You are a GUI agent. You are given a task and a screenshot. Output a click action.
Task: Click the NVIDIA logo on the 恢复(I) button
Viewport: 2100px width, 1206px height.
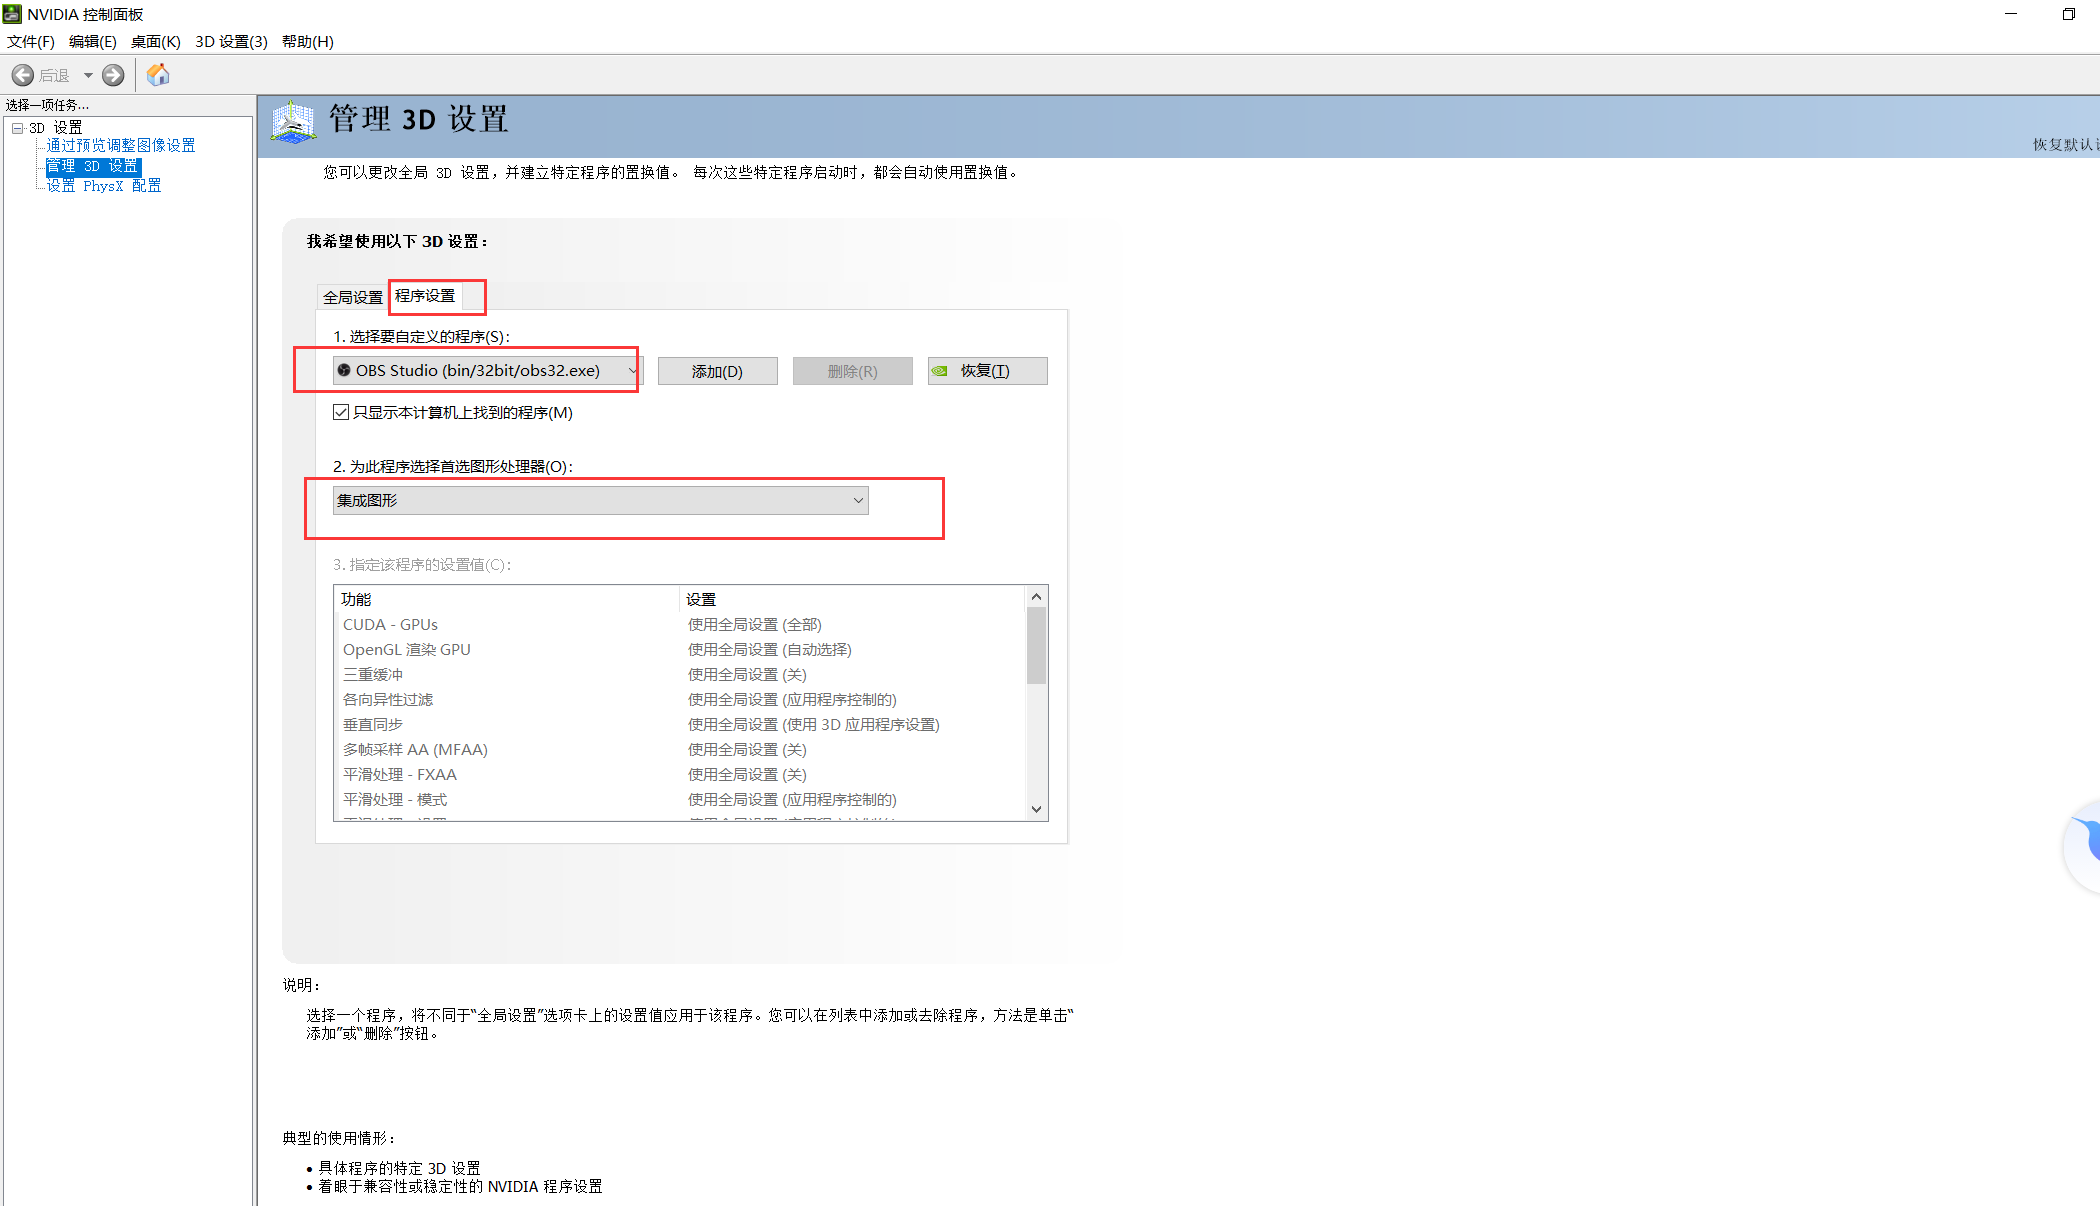click(x=940, y=371)
